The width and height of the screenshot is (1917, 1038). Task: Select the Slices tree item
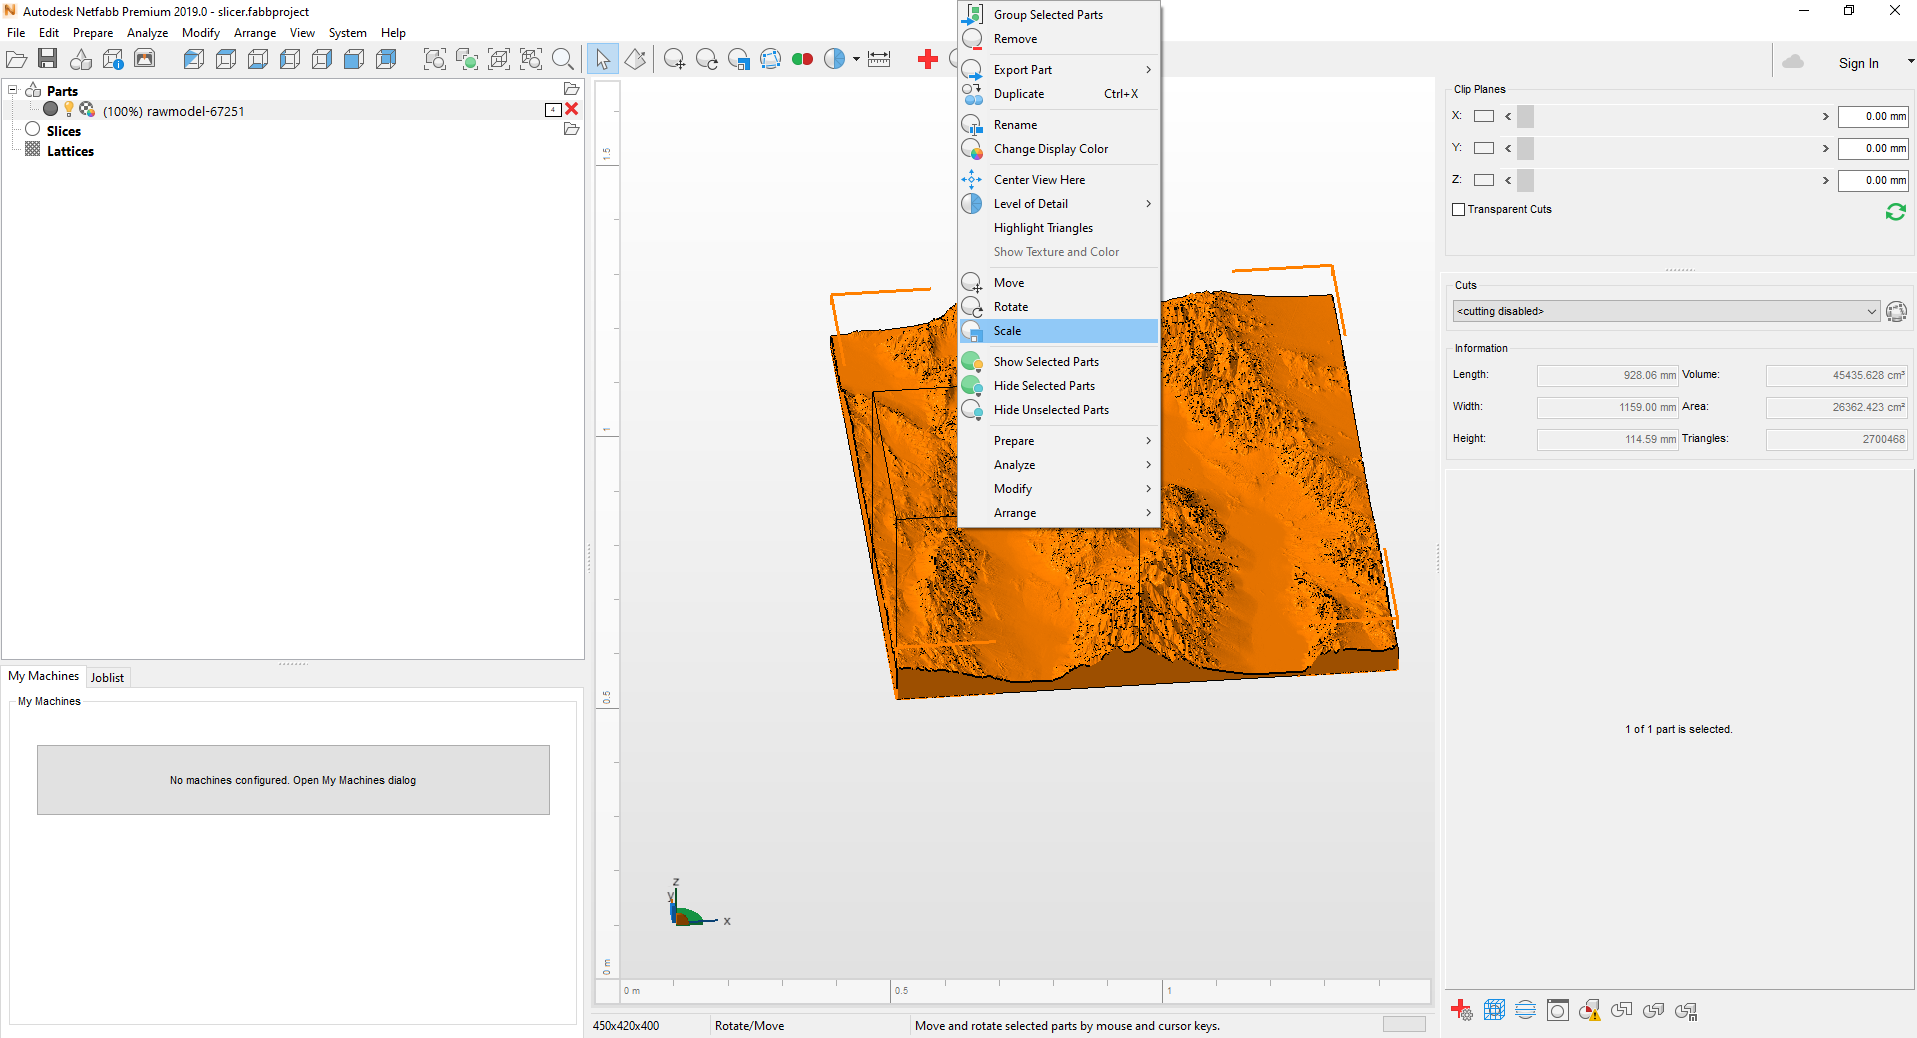pos(64,131)
